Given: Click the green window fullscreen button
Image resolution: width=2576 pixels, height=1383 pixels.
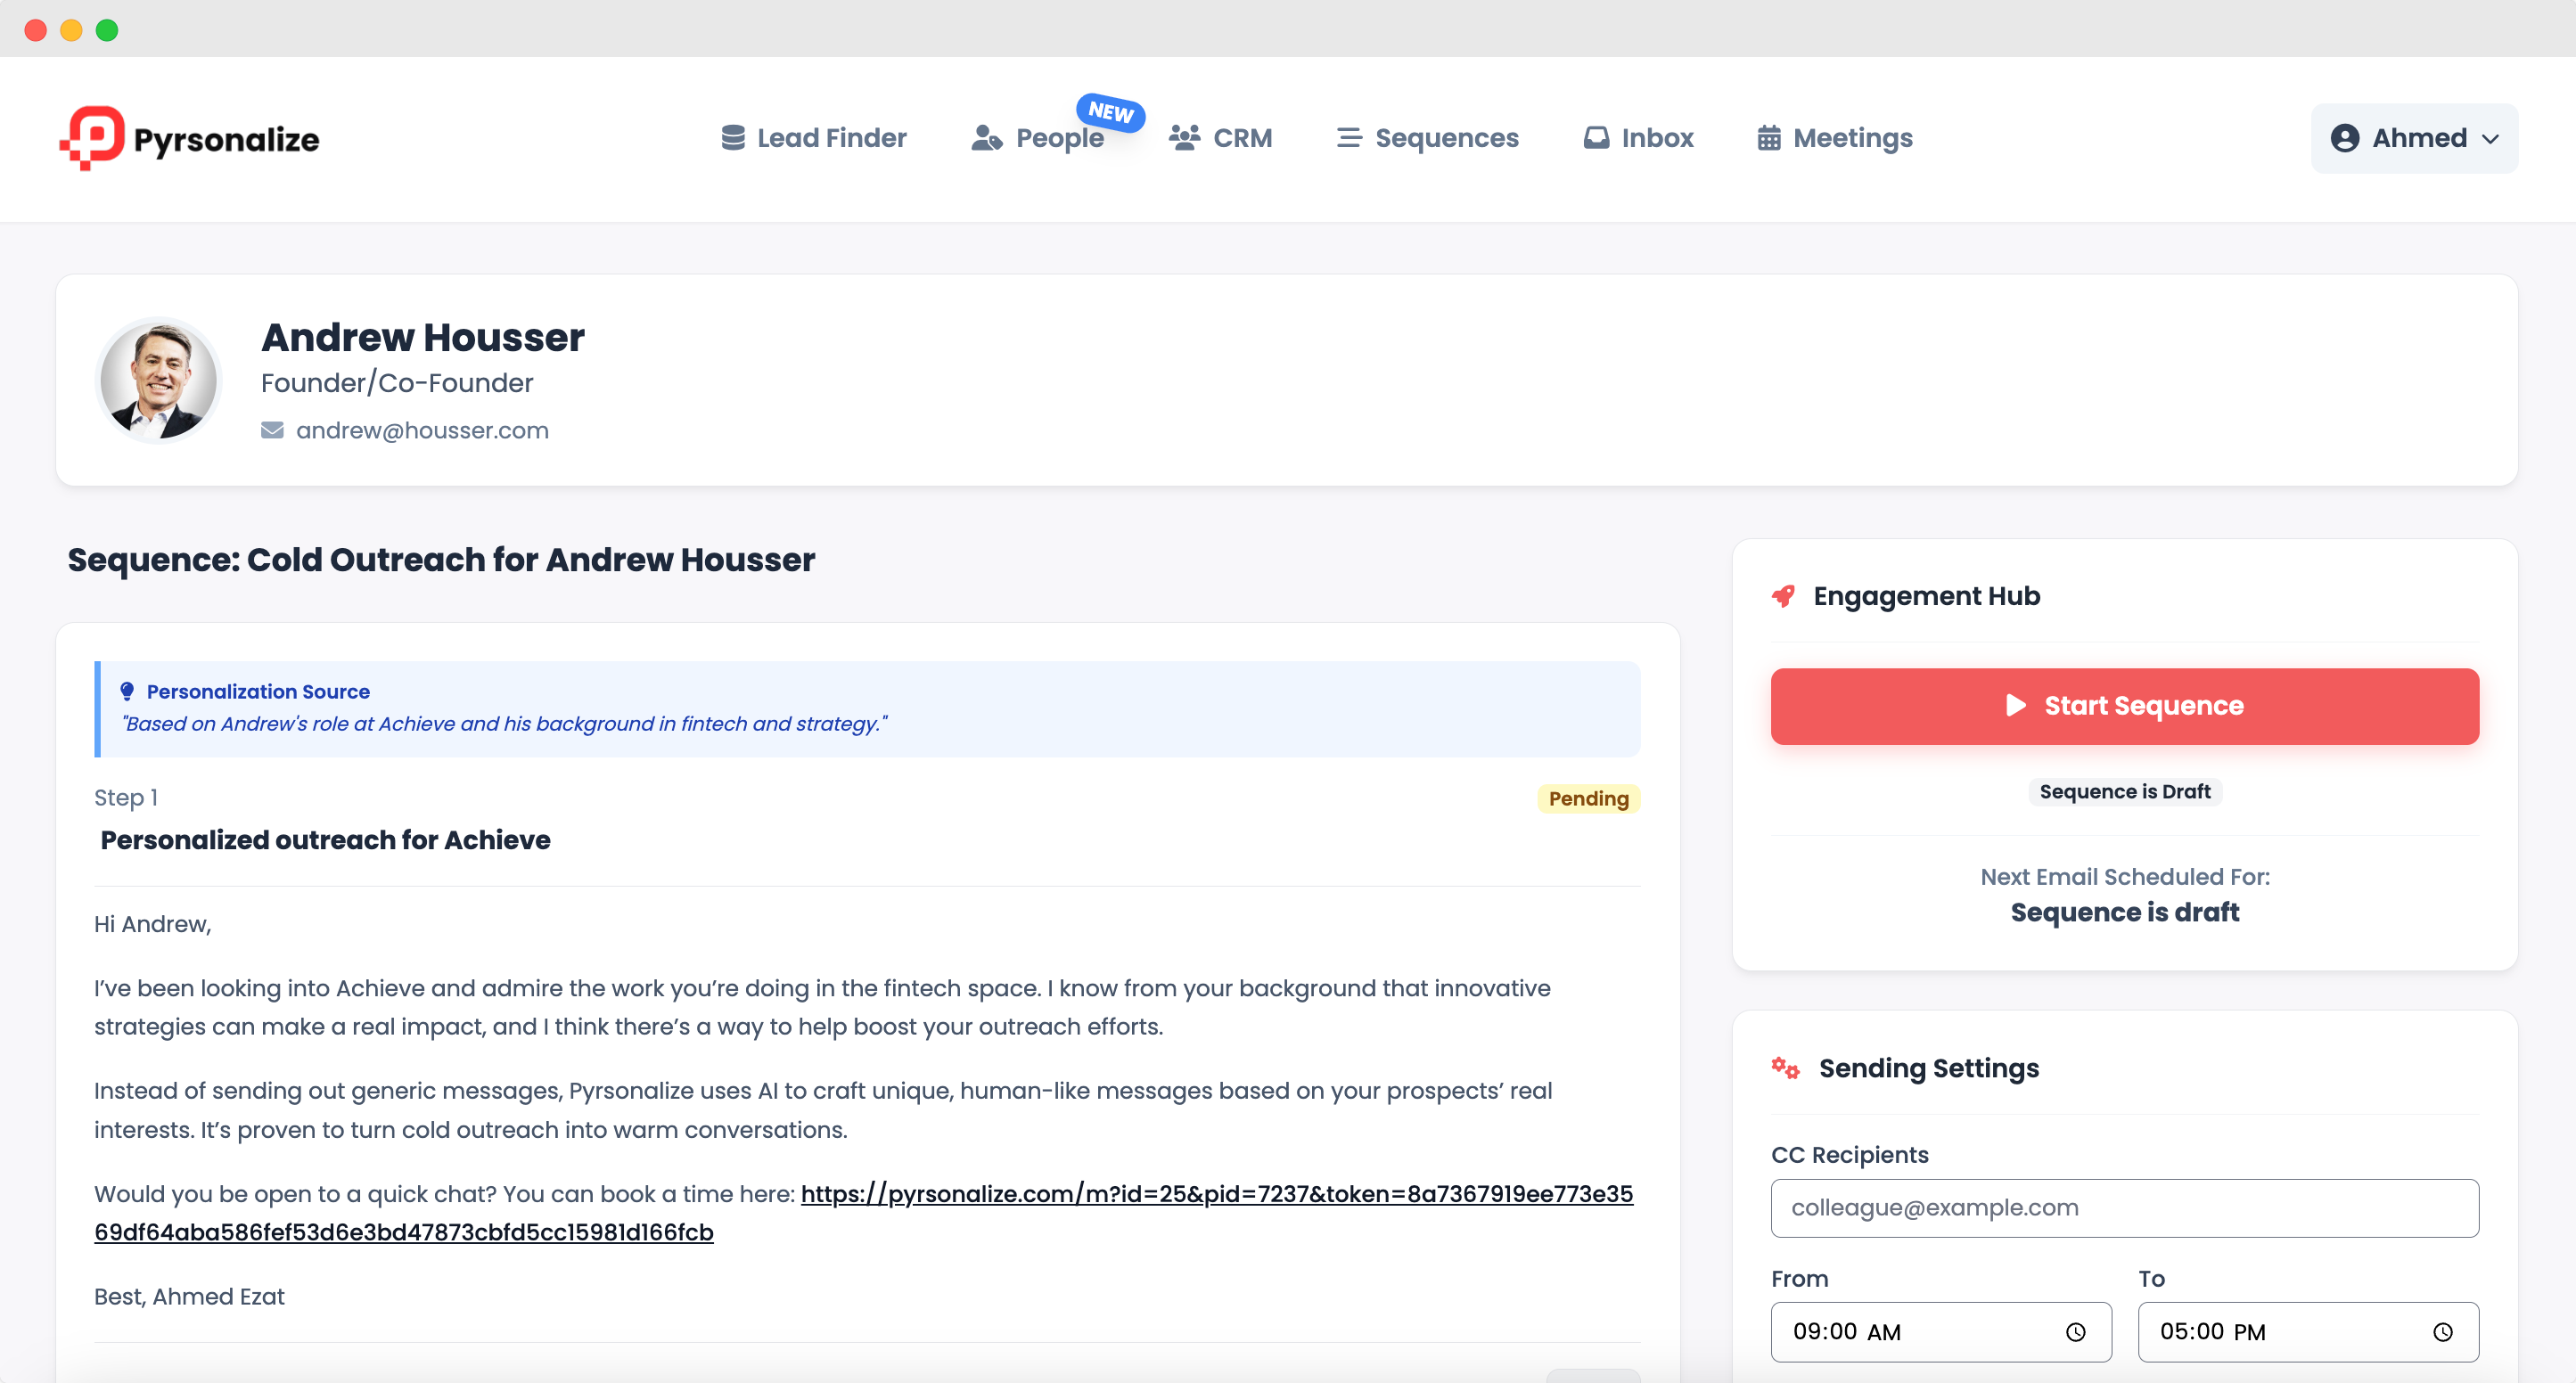Looking at the screenshot, I should coord(107,30).
